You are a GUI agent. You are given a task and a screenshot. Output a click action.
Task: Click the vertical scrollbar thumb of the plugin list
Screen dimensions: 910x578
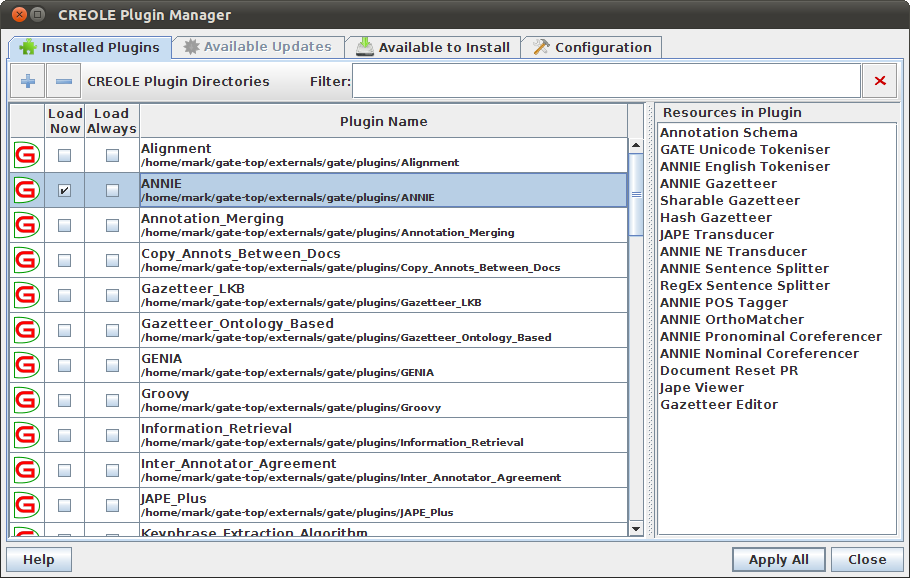(636, 194)
